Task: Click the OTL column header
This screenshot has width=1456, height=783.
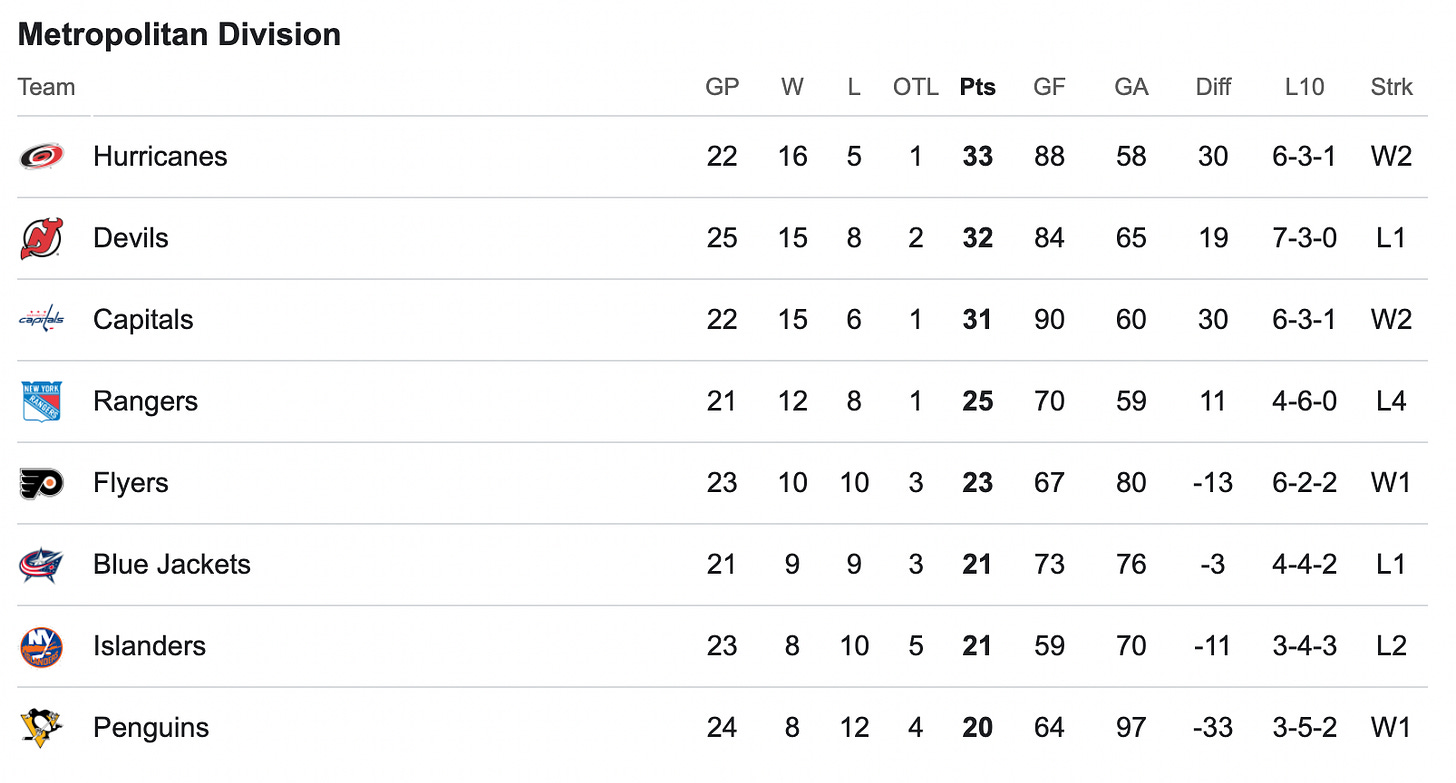Action: coord(915,87)
